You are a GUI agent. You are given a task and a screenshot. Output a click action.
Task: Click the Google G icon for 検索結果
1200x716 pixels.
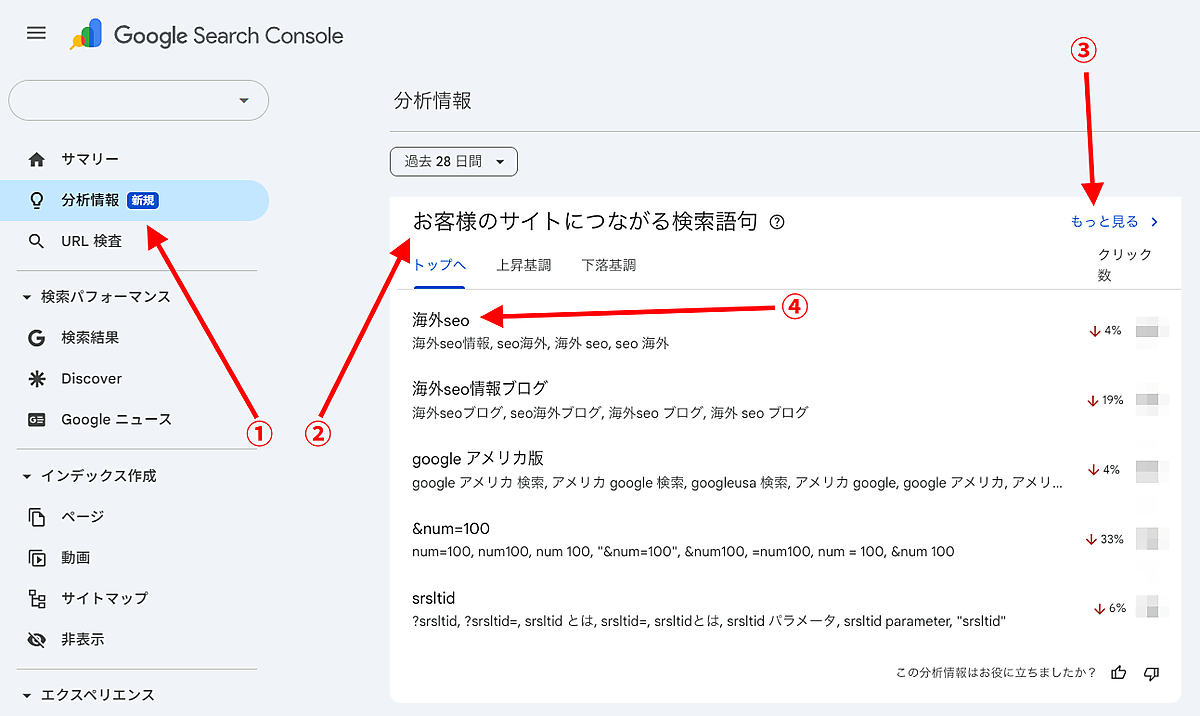[37, 338]
